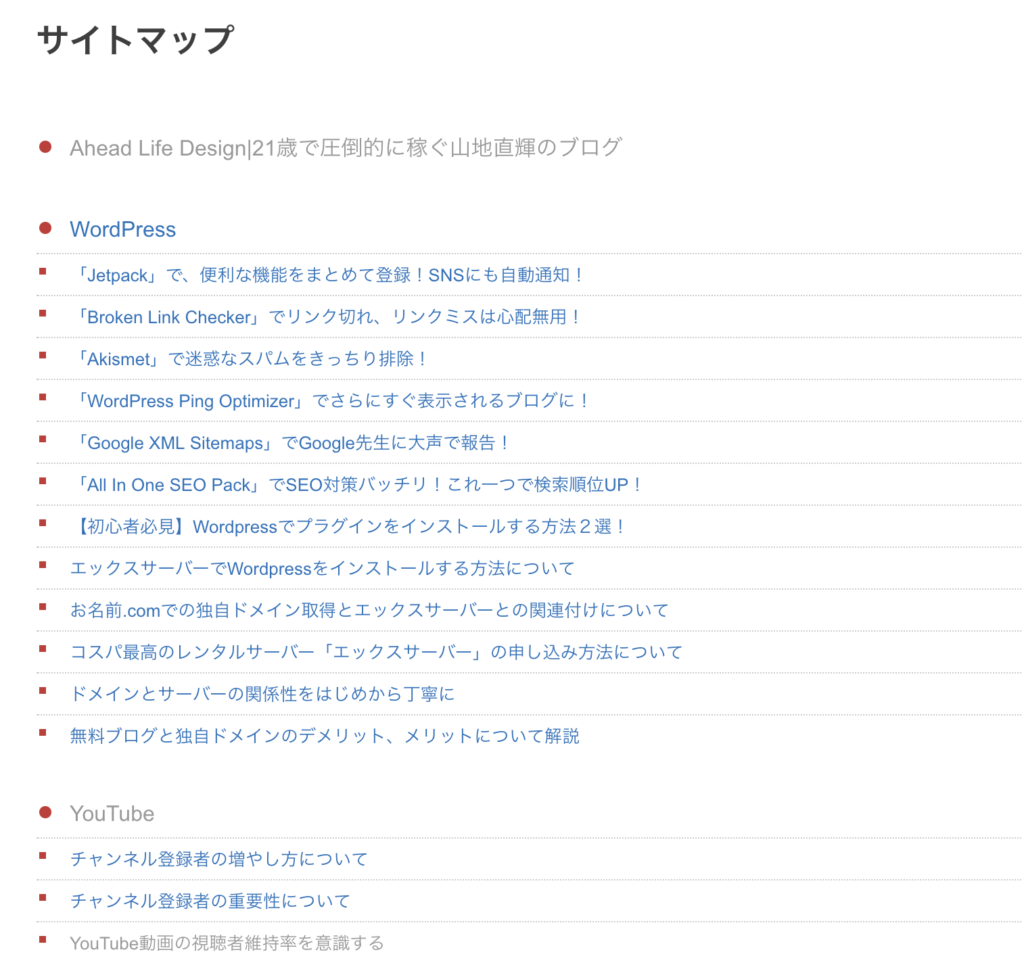Open 無料ブログと独自ドメイン article link
The width and height of the screenshot is (1024, 963).
pos(325,736)
